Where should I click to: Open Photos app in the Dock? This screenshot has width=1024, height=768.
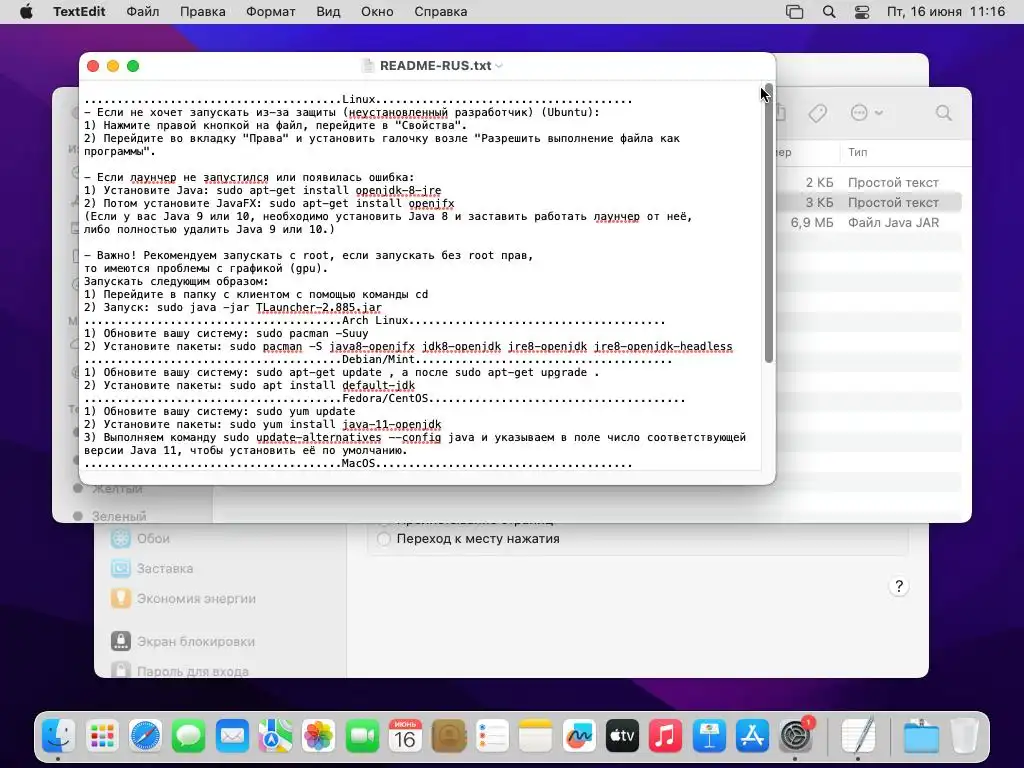pos(319,737)
